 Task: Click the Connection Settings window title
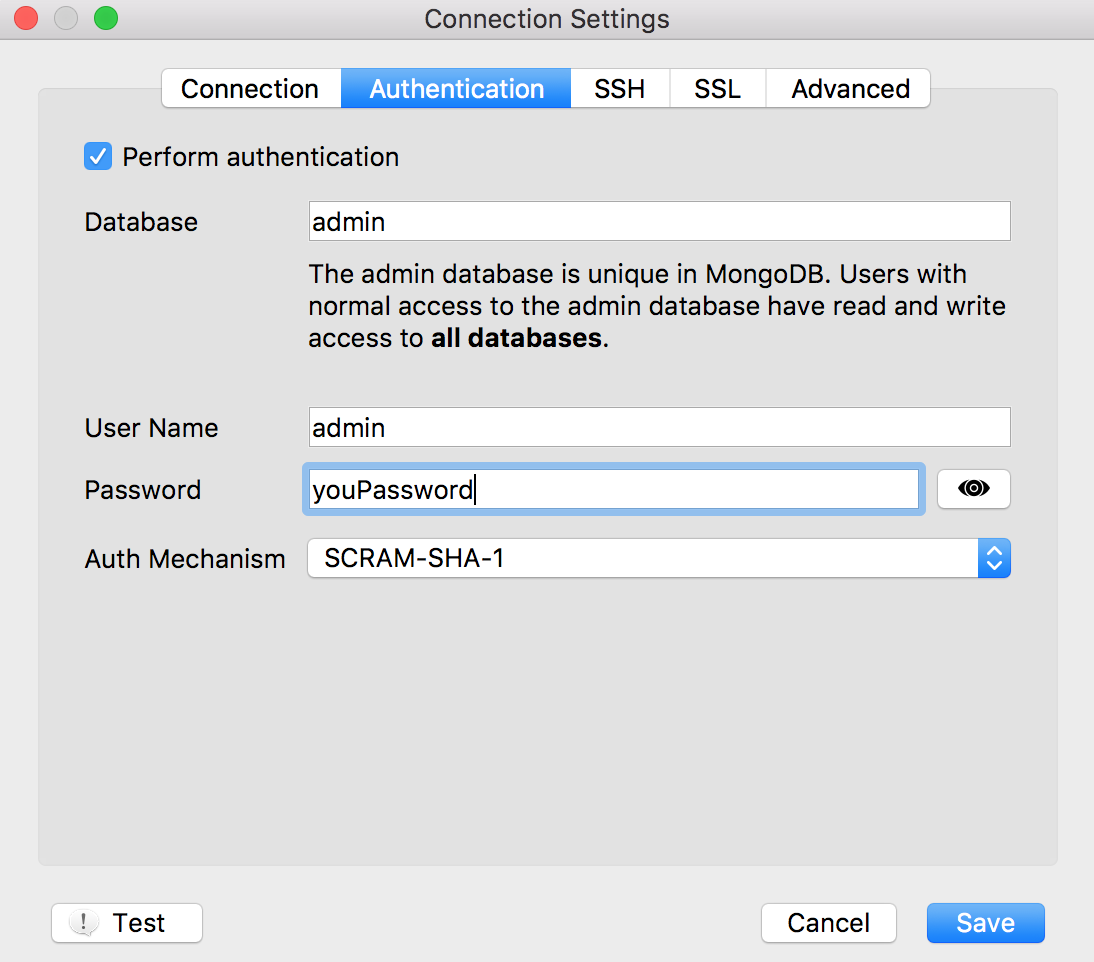tap(547, 18)
